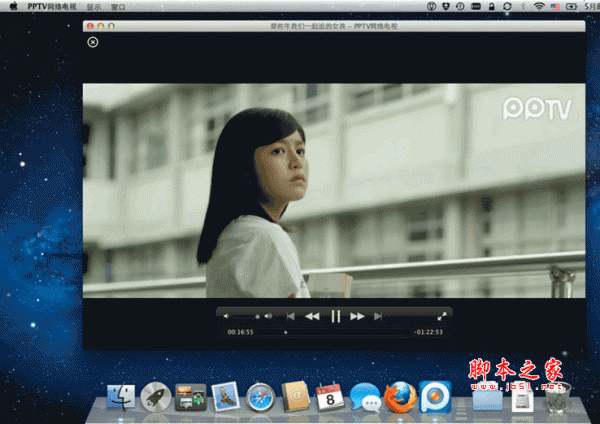Open Mail eagle stamp icon in Dock
The image size is (600, 424).
[x=225, y=397]
